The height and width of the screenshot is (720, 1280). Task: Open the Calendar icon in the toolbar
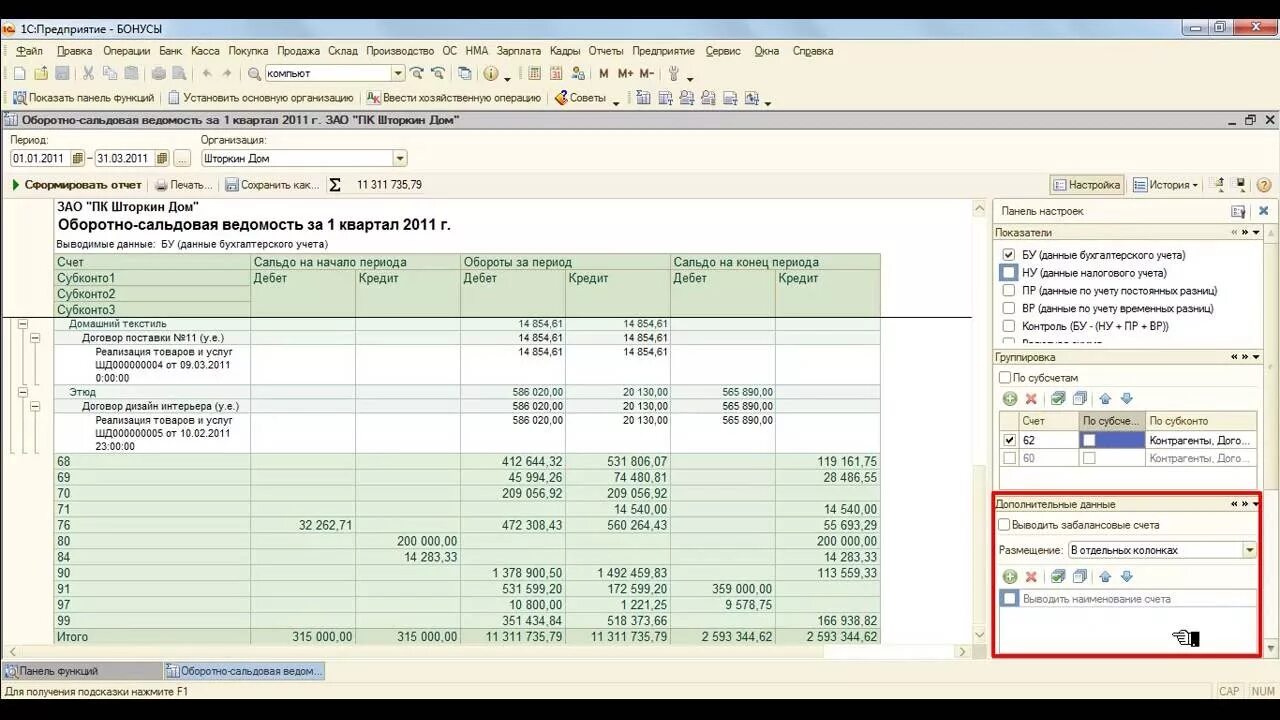click(x=558, y=73)
